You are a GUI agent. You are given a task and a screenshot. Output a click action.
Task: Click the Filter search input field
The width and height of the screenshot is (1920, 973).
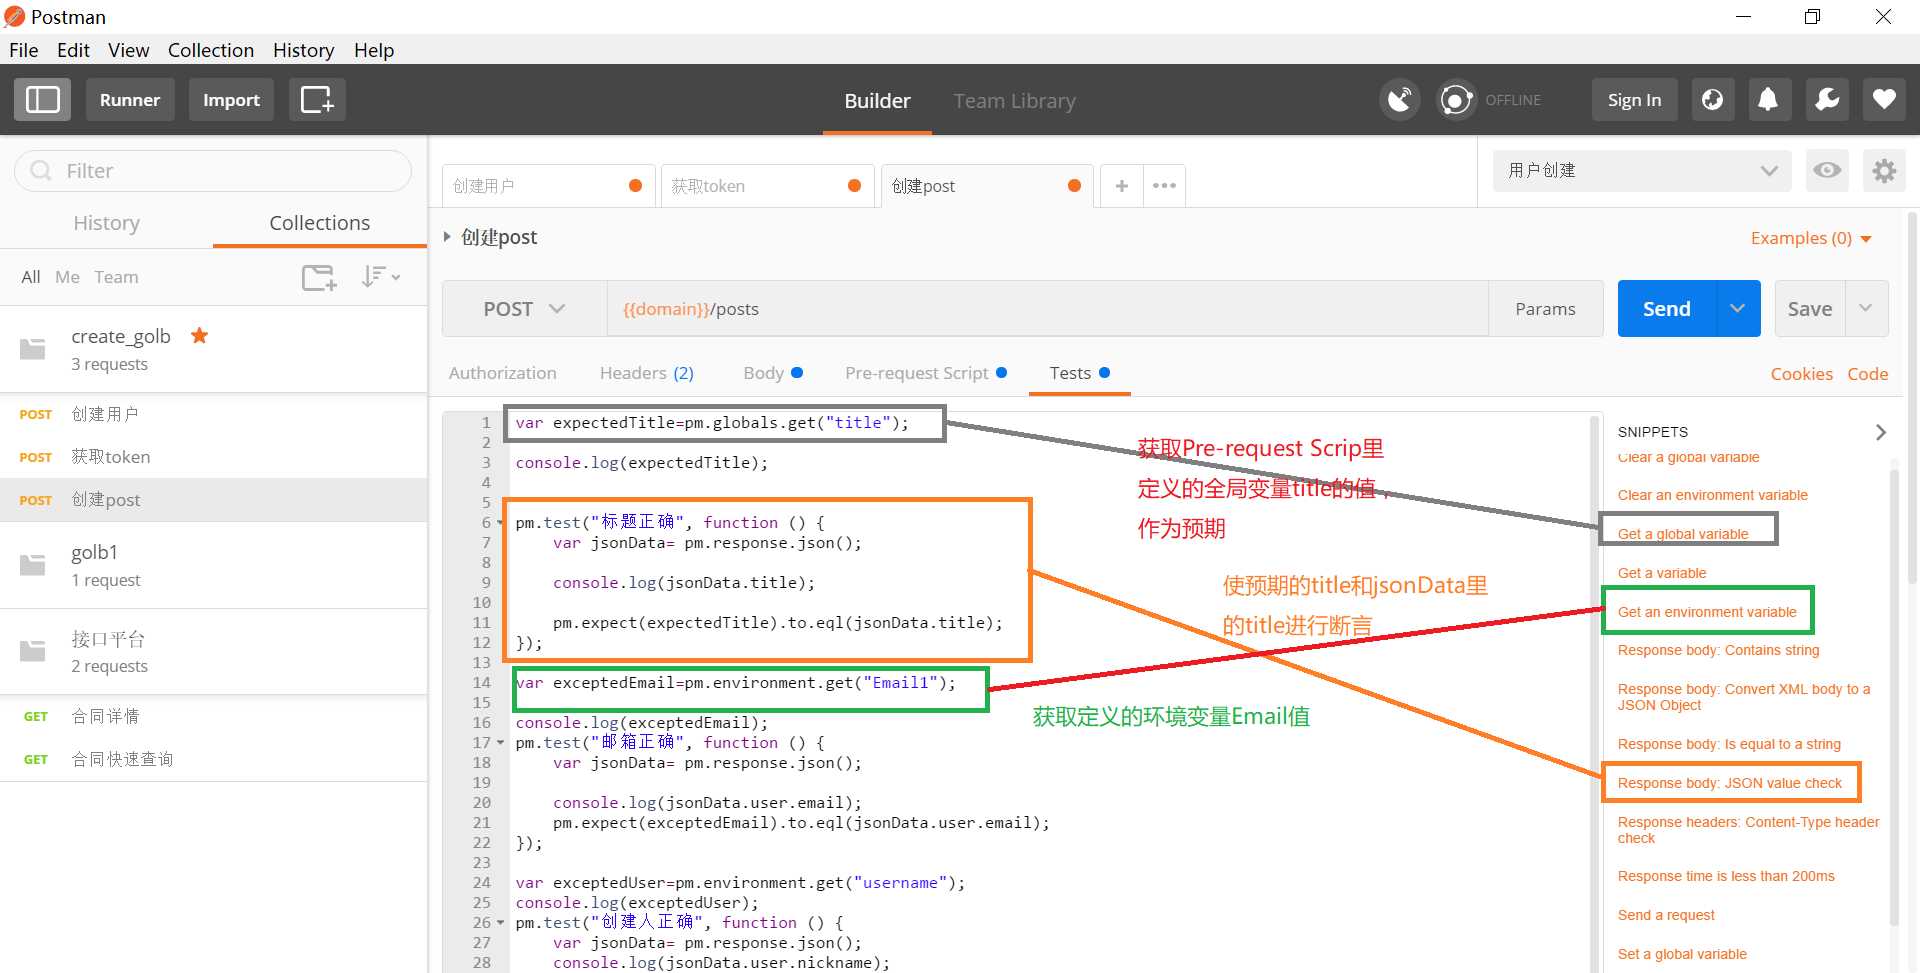(213, 171)
